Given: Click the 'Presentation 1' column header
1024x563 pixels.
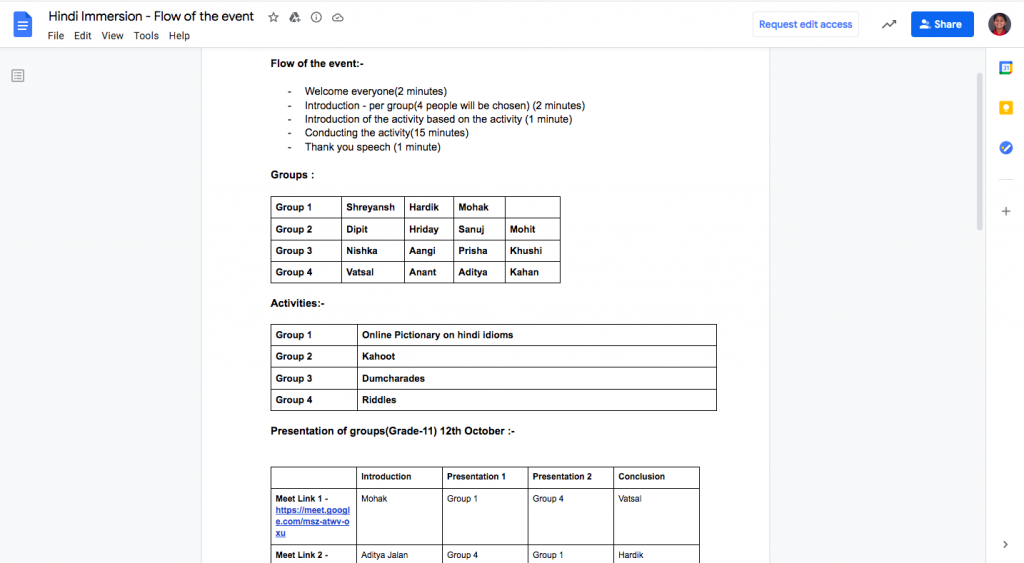Looking at the screenshot, I should (485, 477).
